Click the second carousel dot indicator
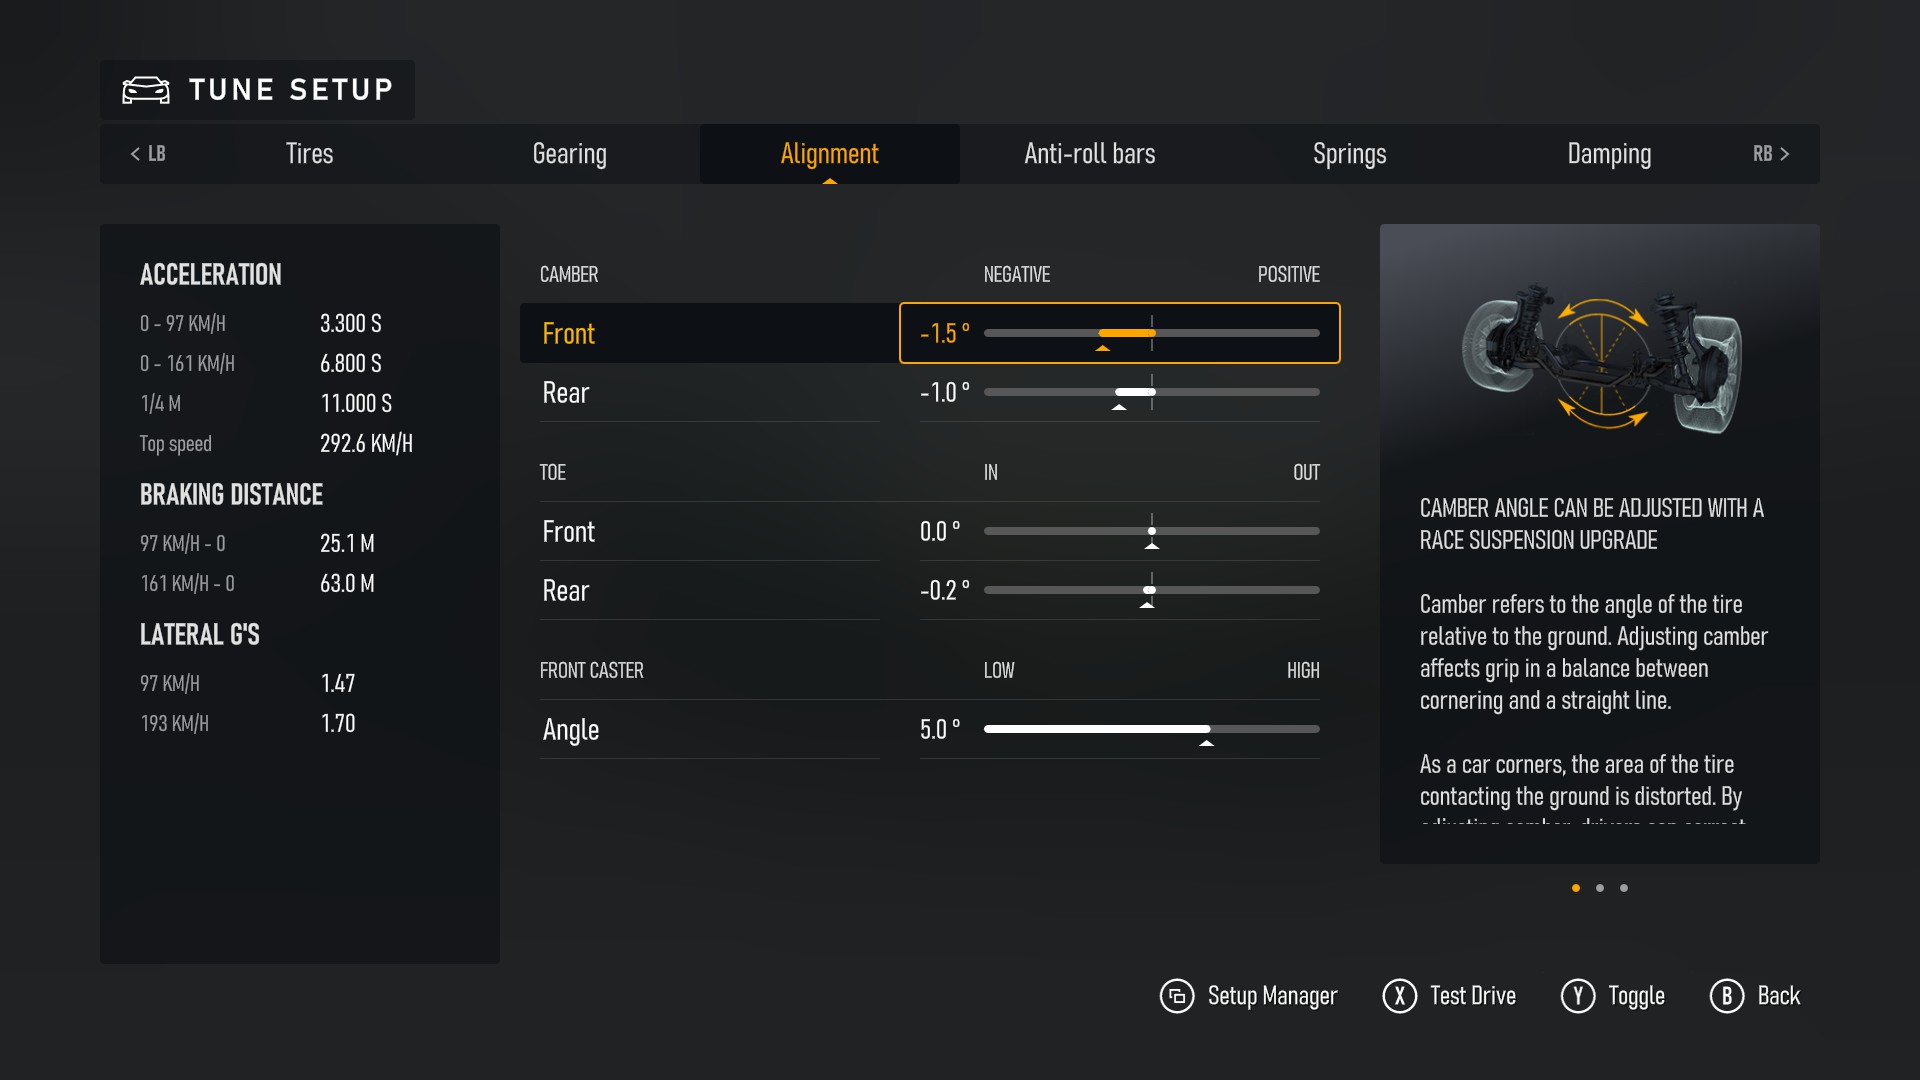 pos(1600,887)
